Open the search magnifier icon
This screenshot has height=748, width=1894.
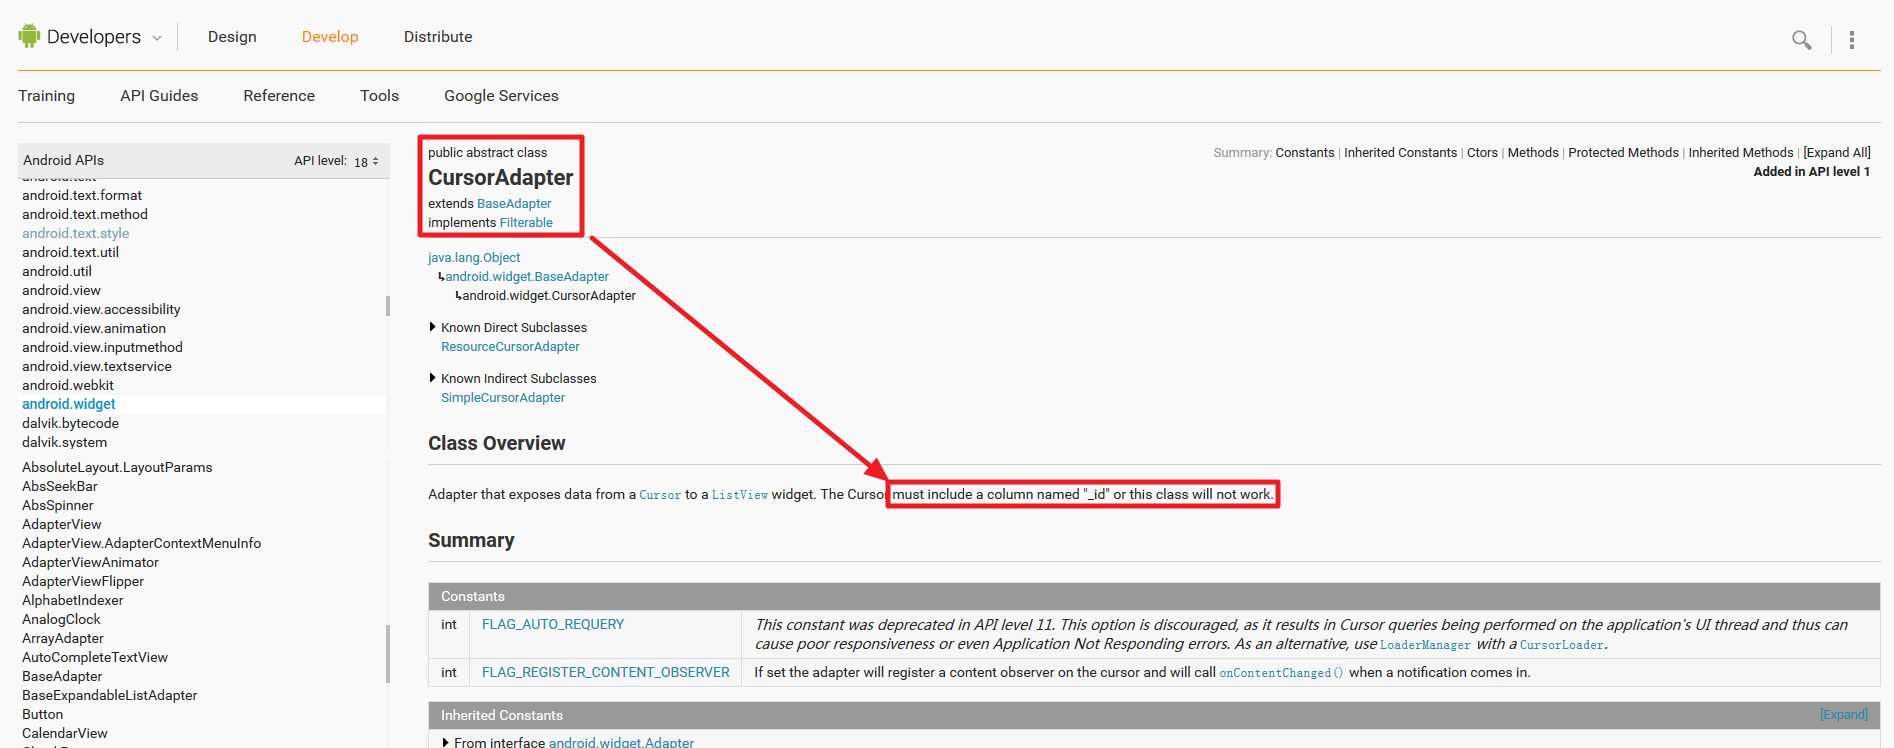tap(1801, 40)
